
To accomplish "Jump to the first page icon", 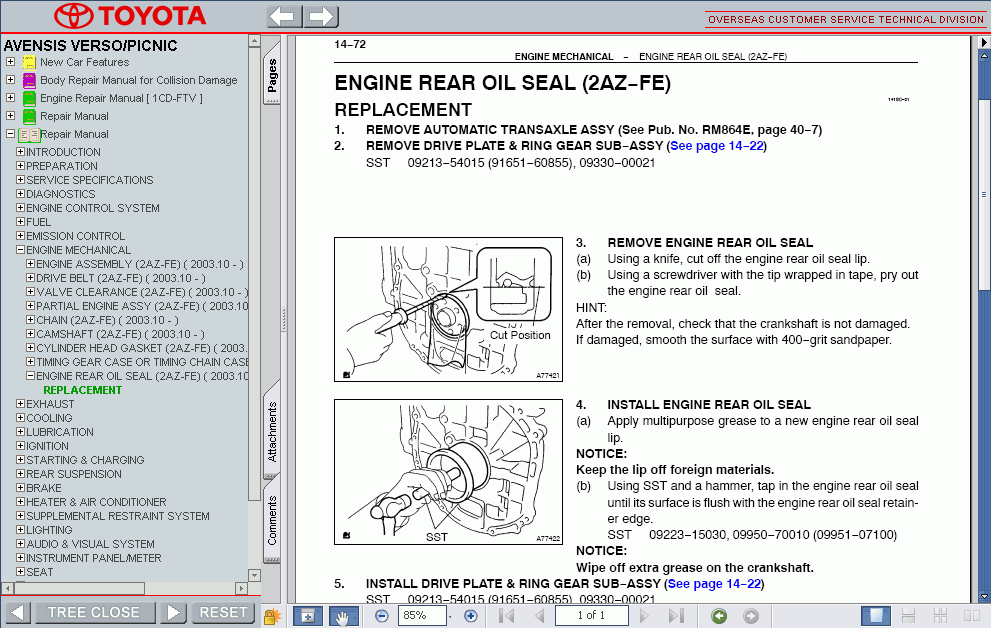I will click(x=506, y=616).
